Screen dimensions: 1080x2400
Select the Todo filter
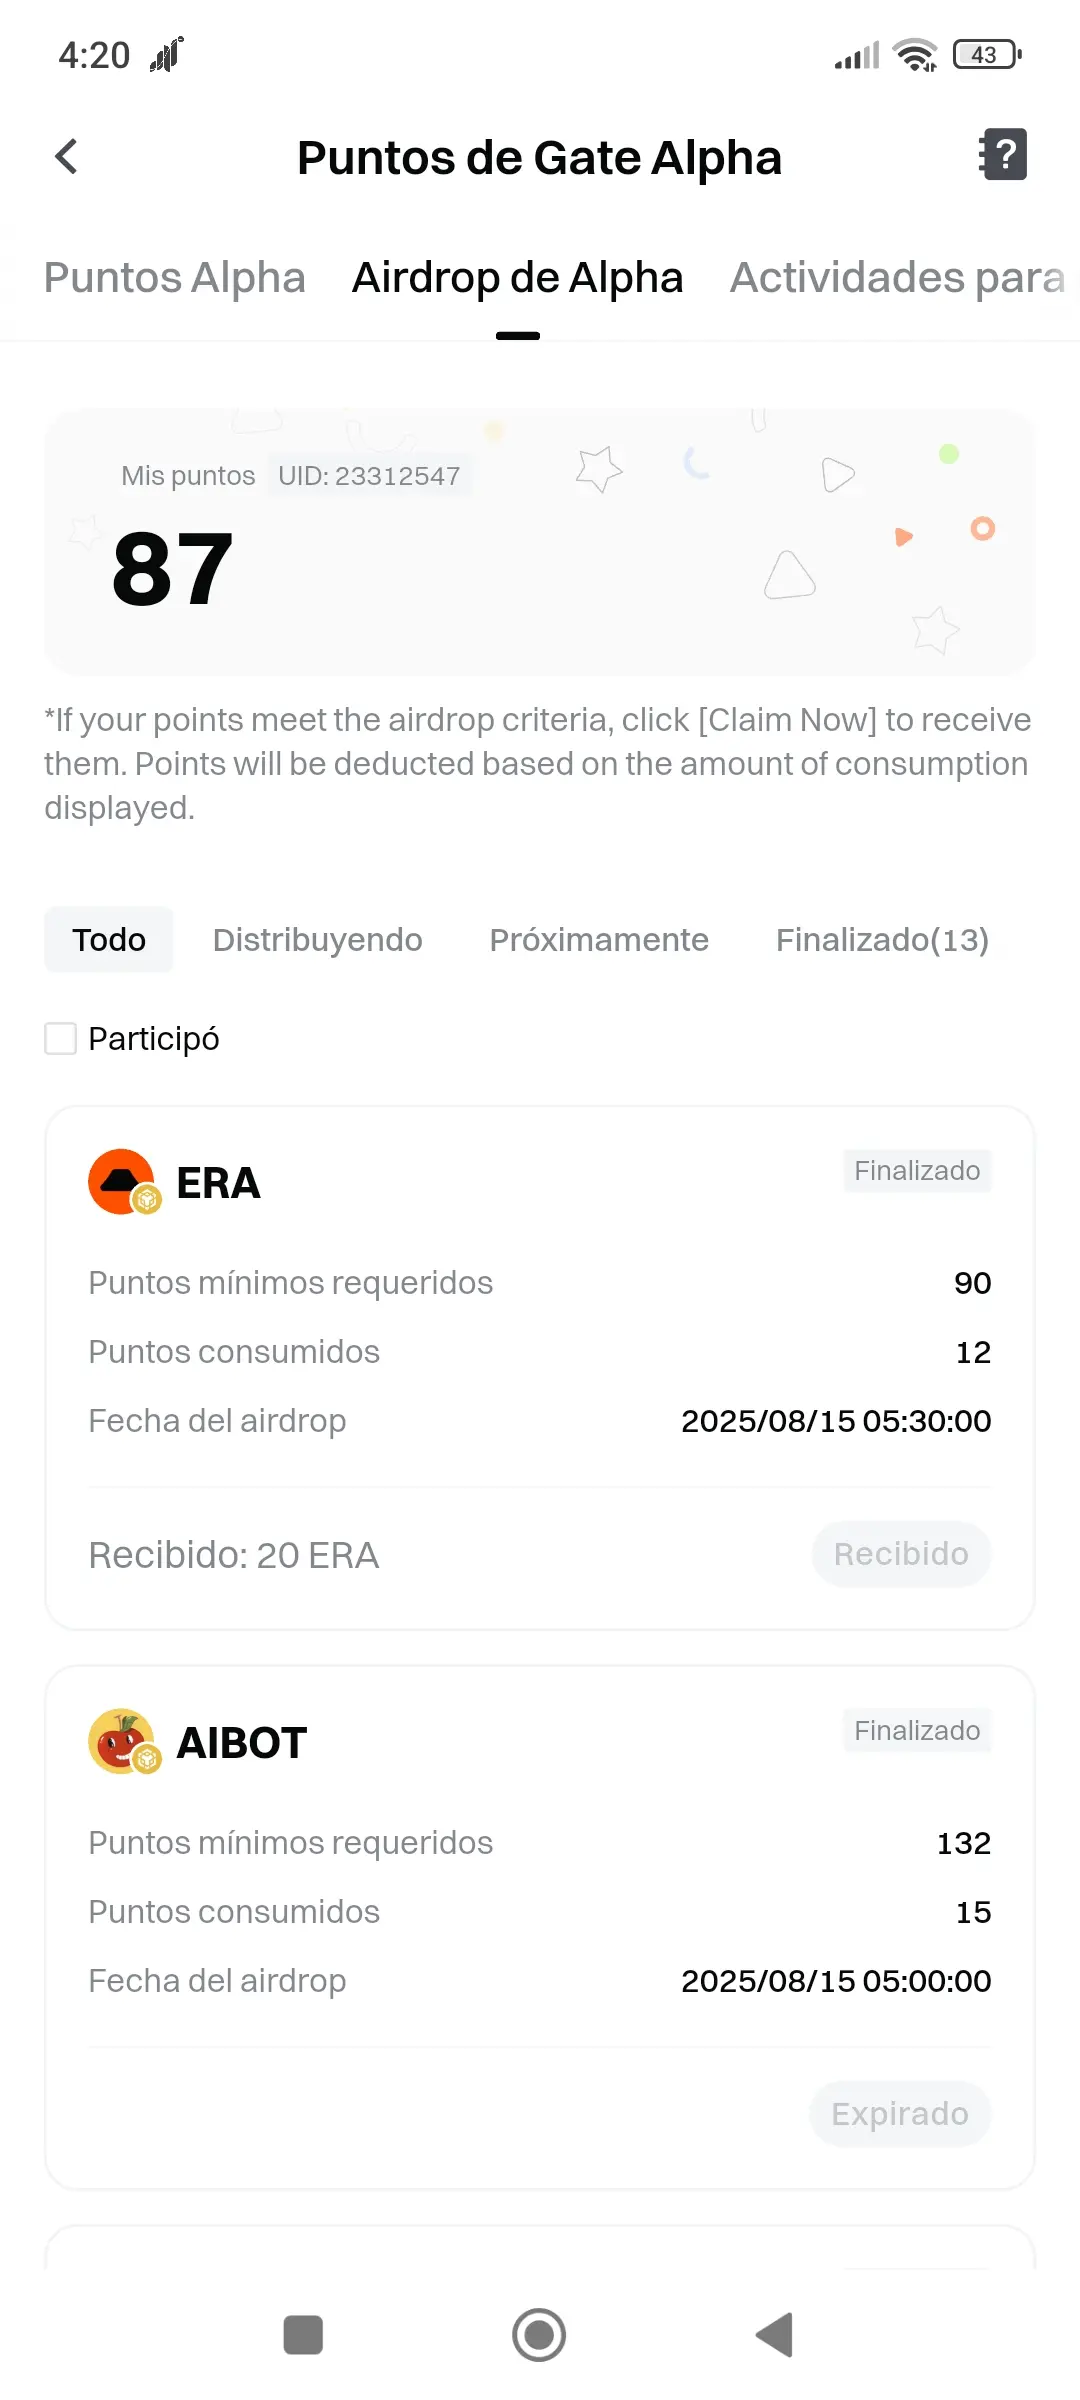click(109, 939)
